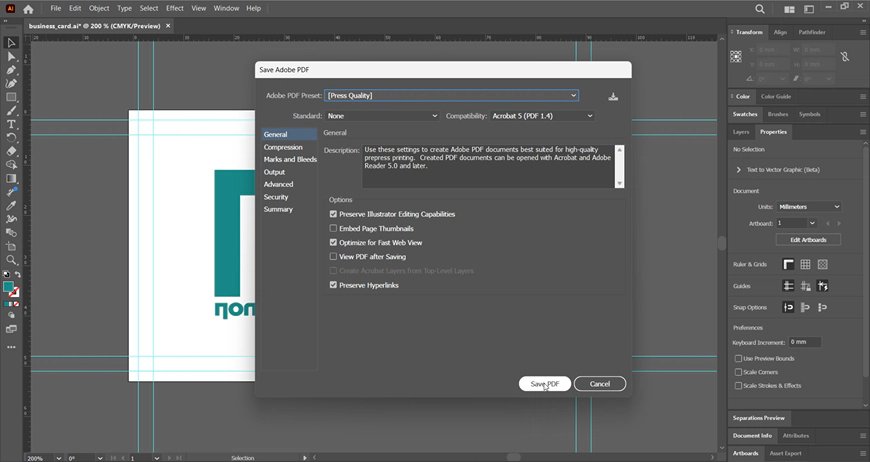Screen dimensions: 870x462
Task: Enable Scale Strokes & Effects checkbox
Action: coord(738,385)
